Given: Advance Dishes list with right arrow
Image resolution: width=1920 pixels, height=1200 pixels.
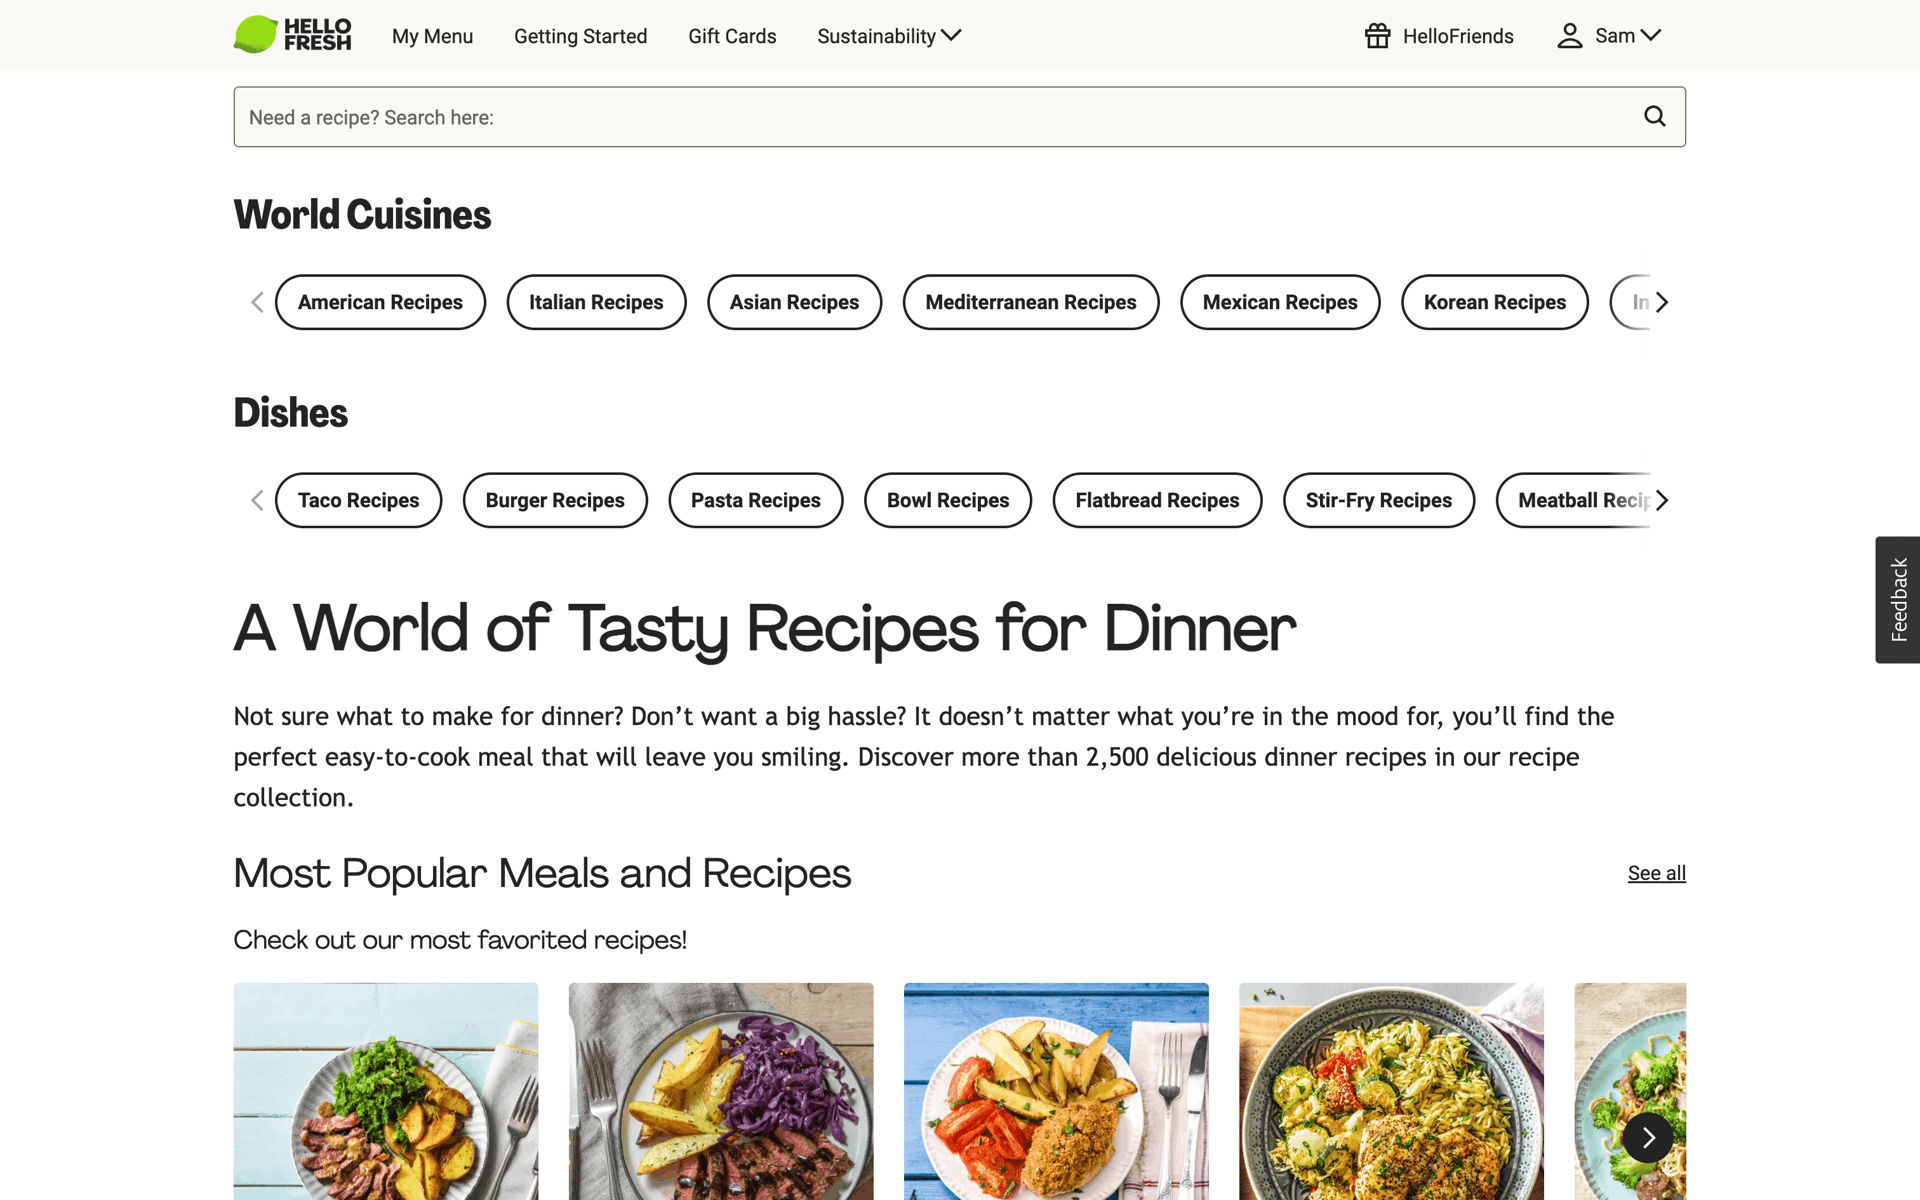Looking at the screenshot, I should pyautogui.click(x=1661, y=500).
